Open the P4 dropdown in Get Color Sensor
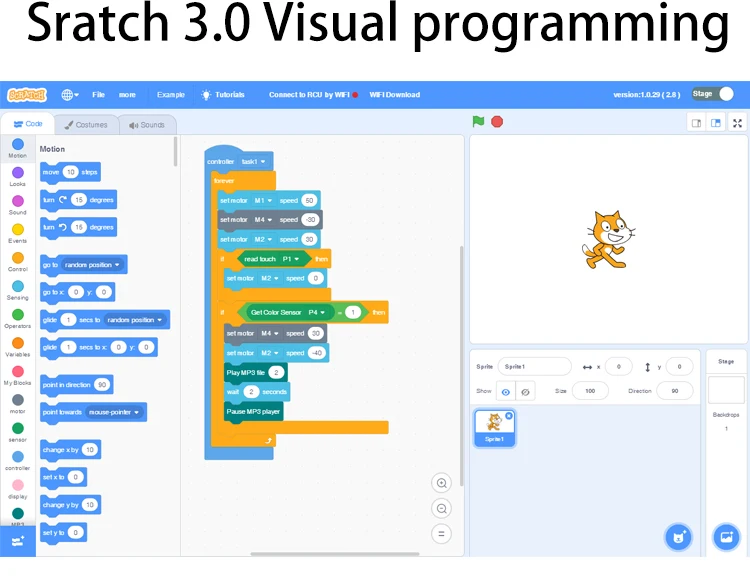Viewport: 750px width, 582px height. (317, 312)
